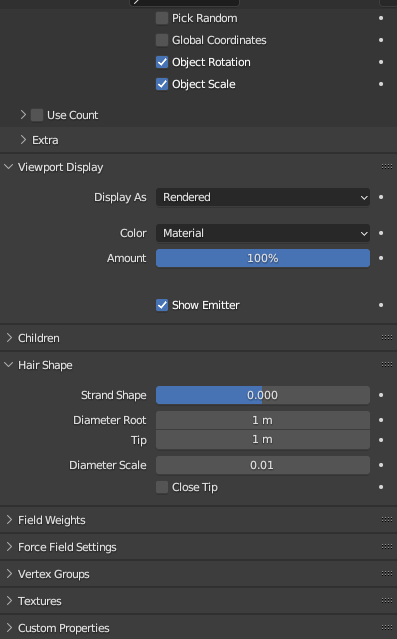The image size is (397, 639).
Task: Expand the Extra subpanel
Action: (23, 140)
